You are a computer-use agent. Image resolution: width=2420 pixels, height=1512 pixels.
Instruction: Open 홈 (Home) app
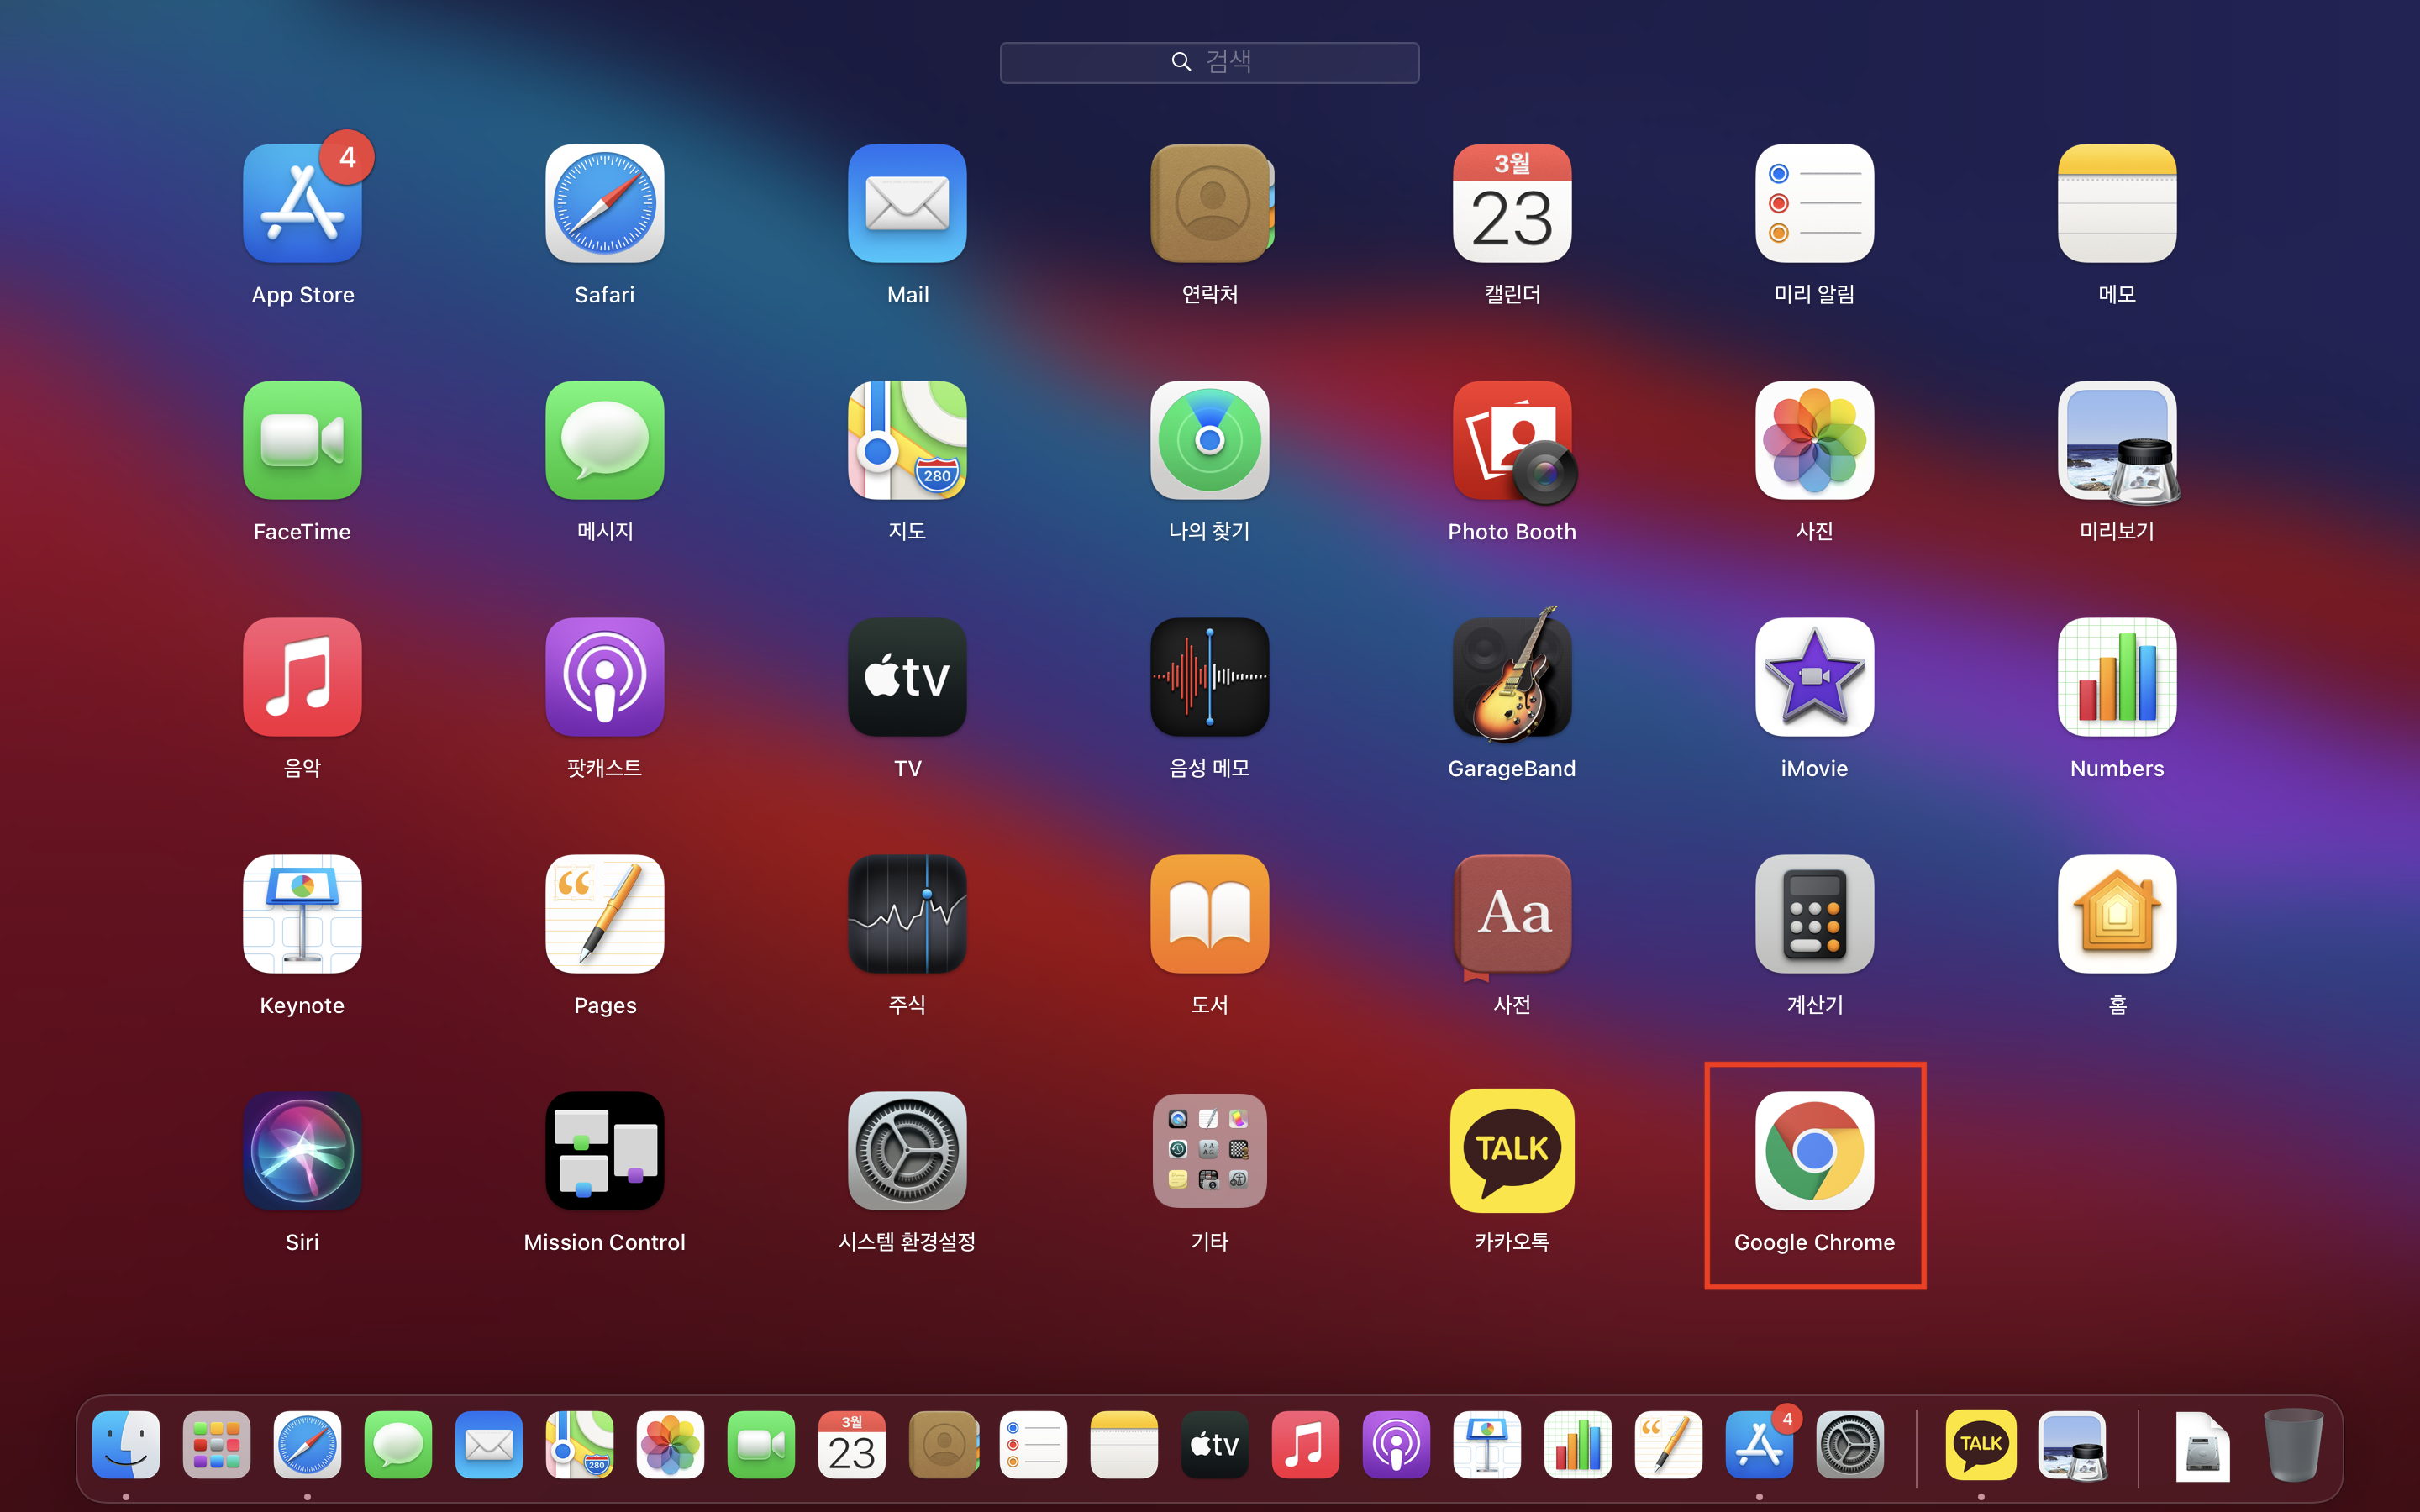pyautogui.click(x=2117, y=914)
